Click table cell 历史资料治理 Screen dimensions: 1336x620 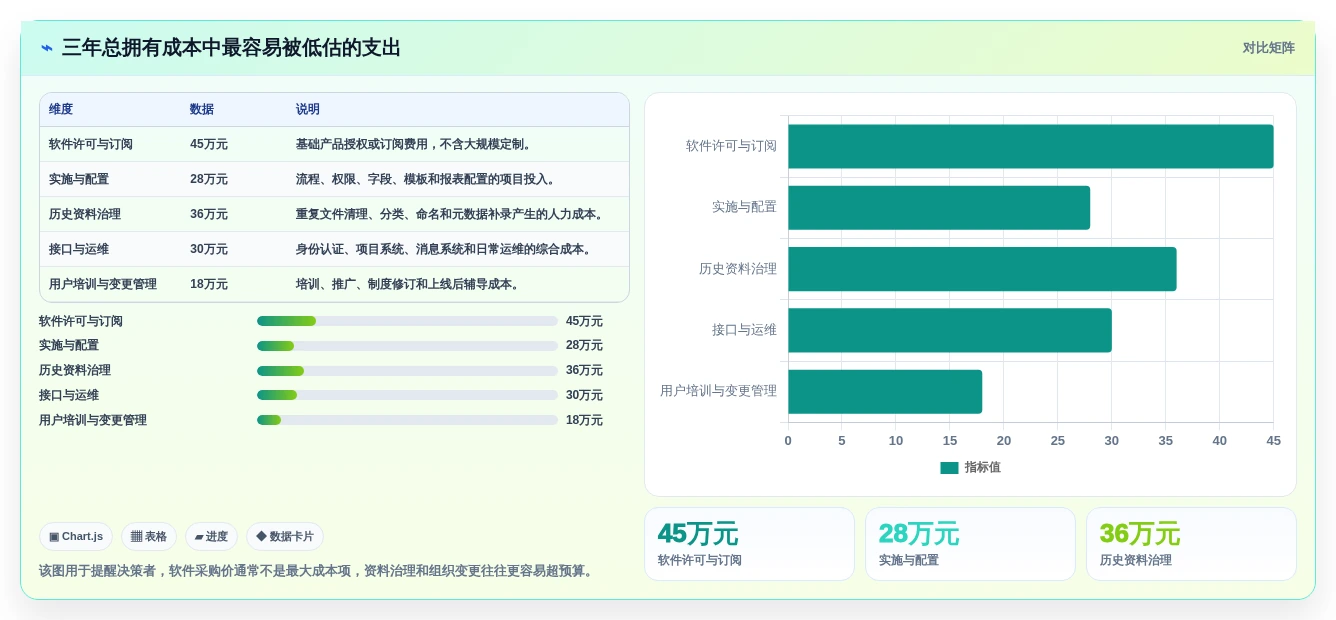[85, 214]
